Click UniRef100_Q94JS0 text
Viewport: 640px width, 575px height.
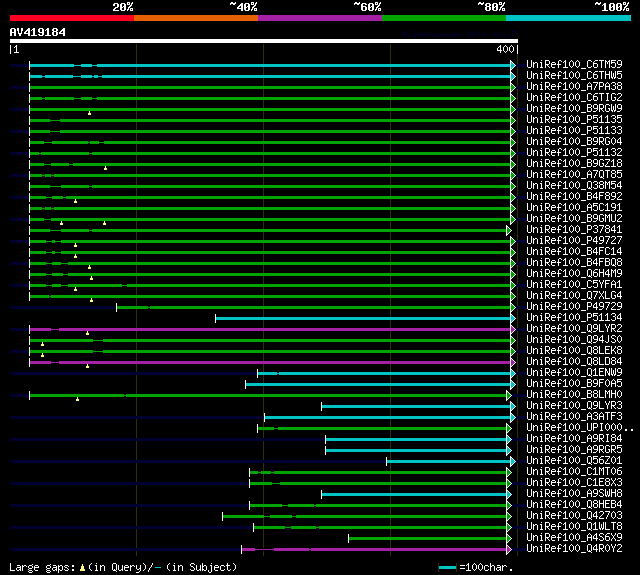coord(574,340)
